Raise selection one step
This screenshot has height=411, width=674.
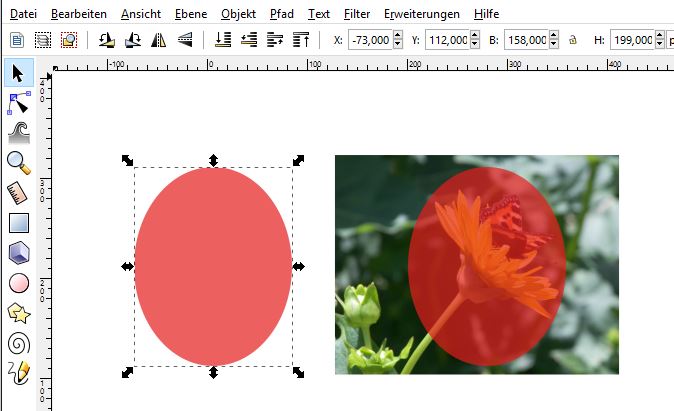pos(275,40)
